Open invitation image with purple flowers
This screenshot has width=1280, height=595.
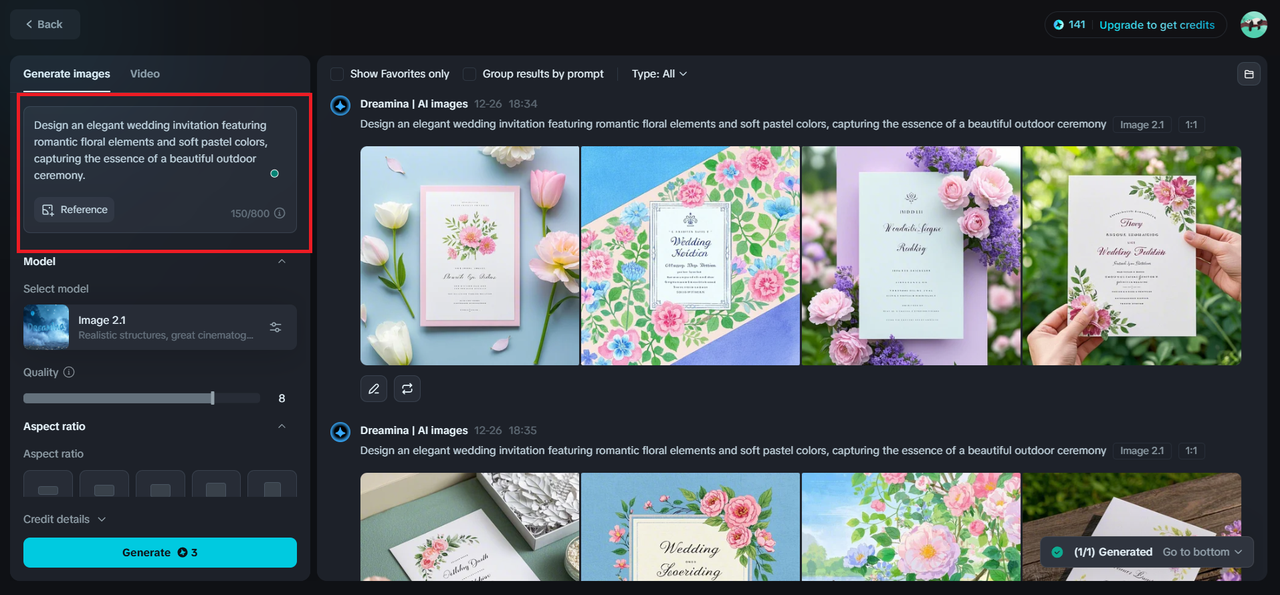coord(911,256)
